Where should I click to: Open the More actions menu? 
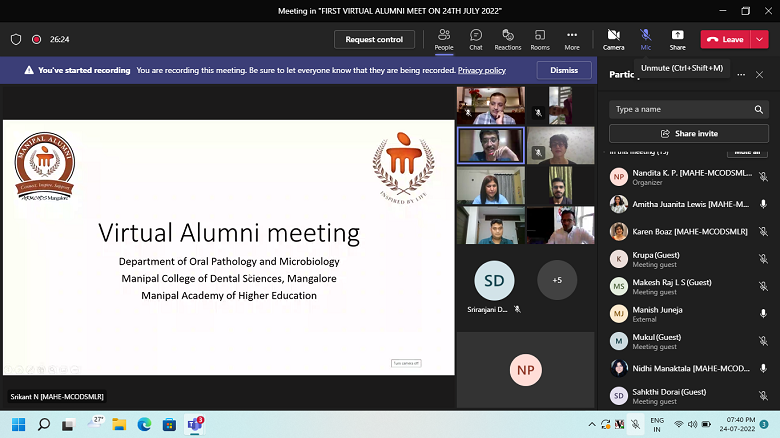click(572, 39)
